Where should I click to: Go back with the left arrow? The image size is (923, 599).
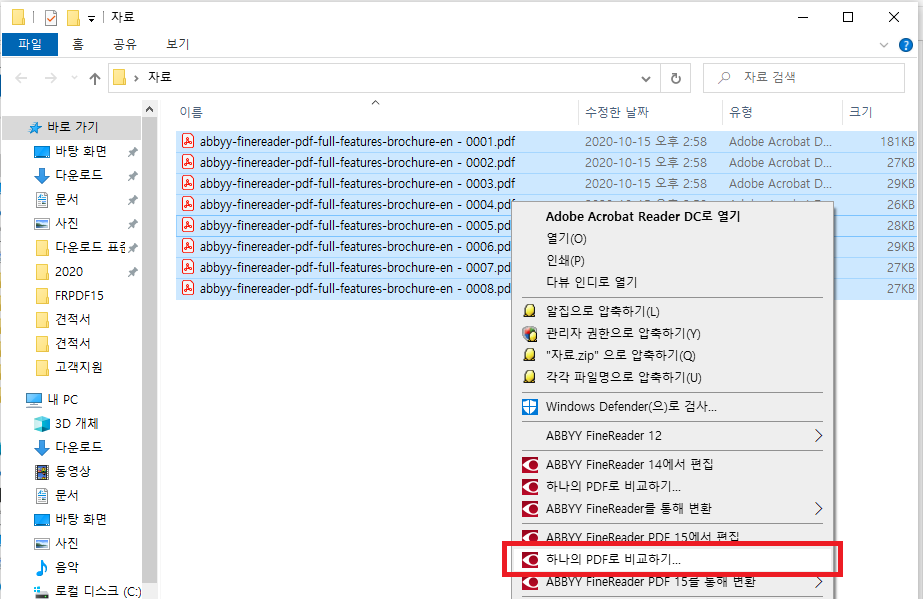pyautogui.click(x=21, y=78)
